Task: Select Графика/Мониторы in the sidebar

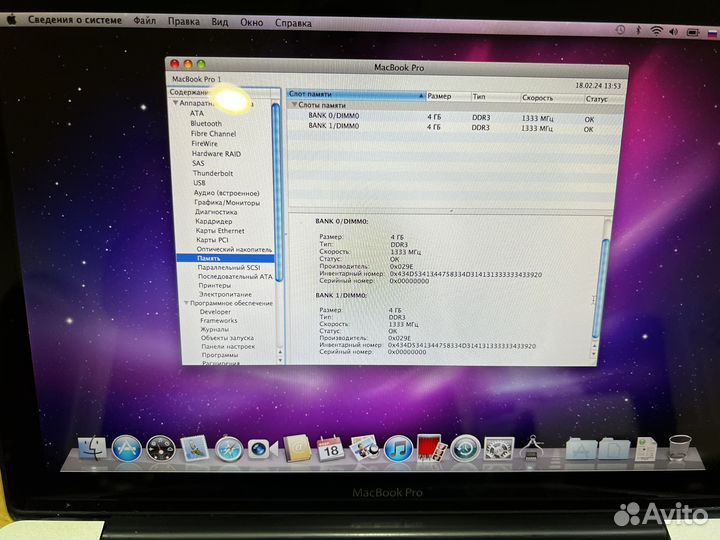Action: click(227, 202)
